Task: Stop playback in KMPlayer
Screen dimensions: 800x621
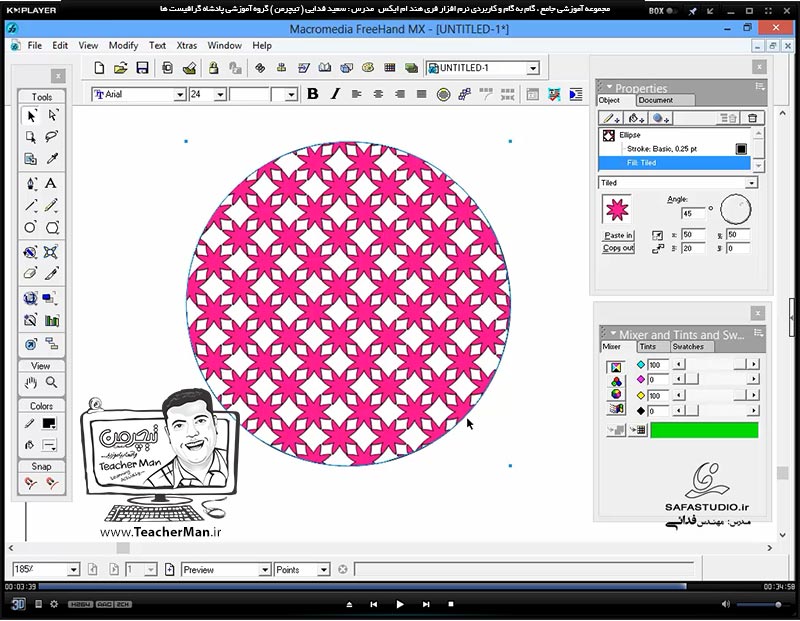Action: click(451, 604)
